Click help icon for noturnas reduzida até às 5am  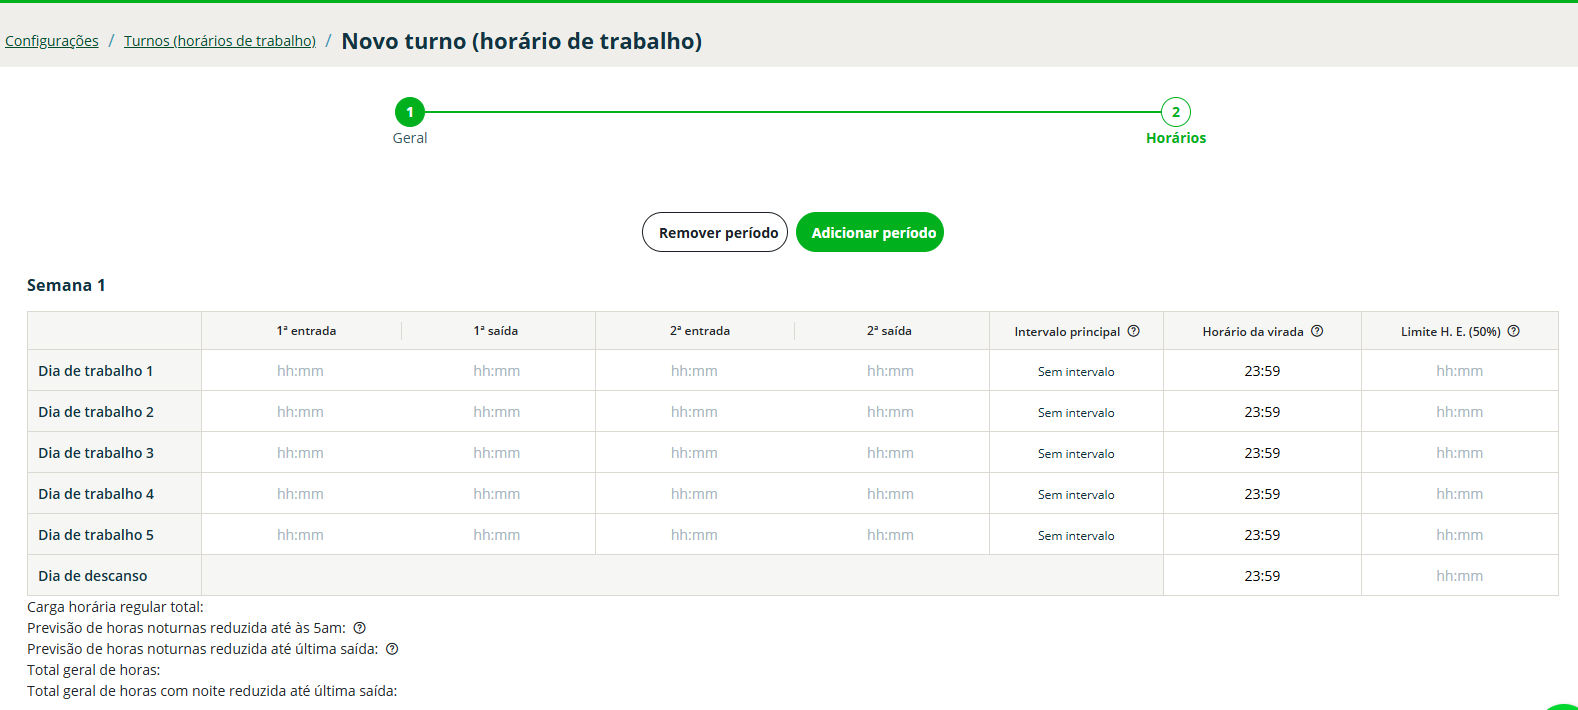tap(359, 628)
